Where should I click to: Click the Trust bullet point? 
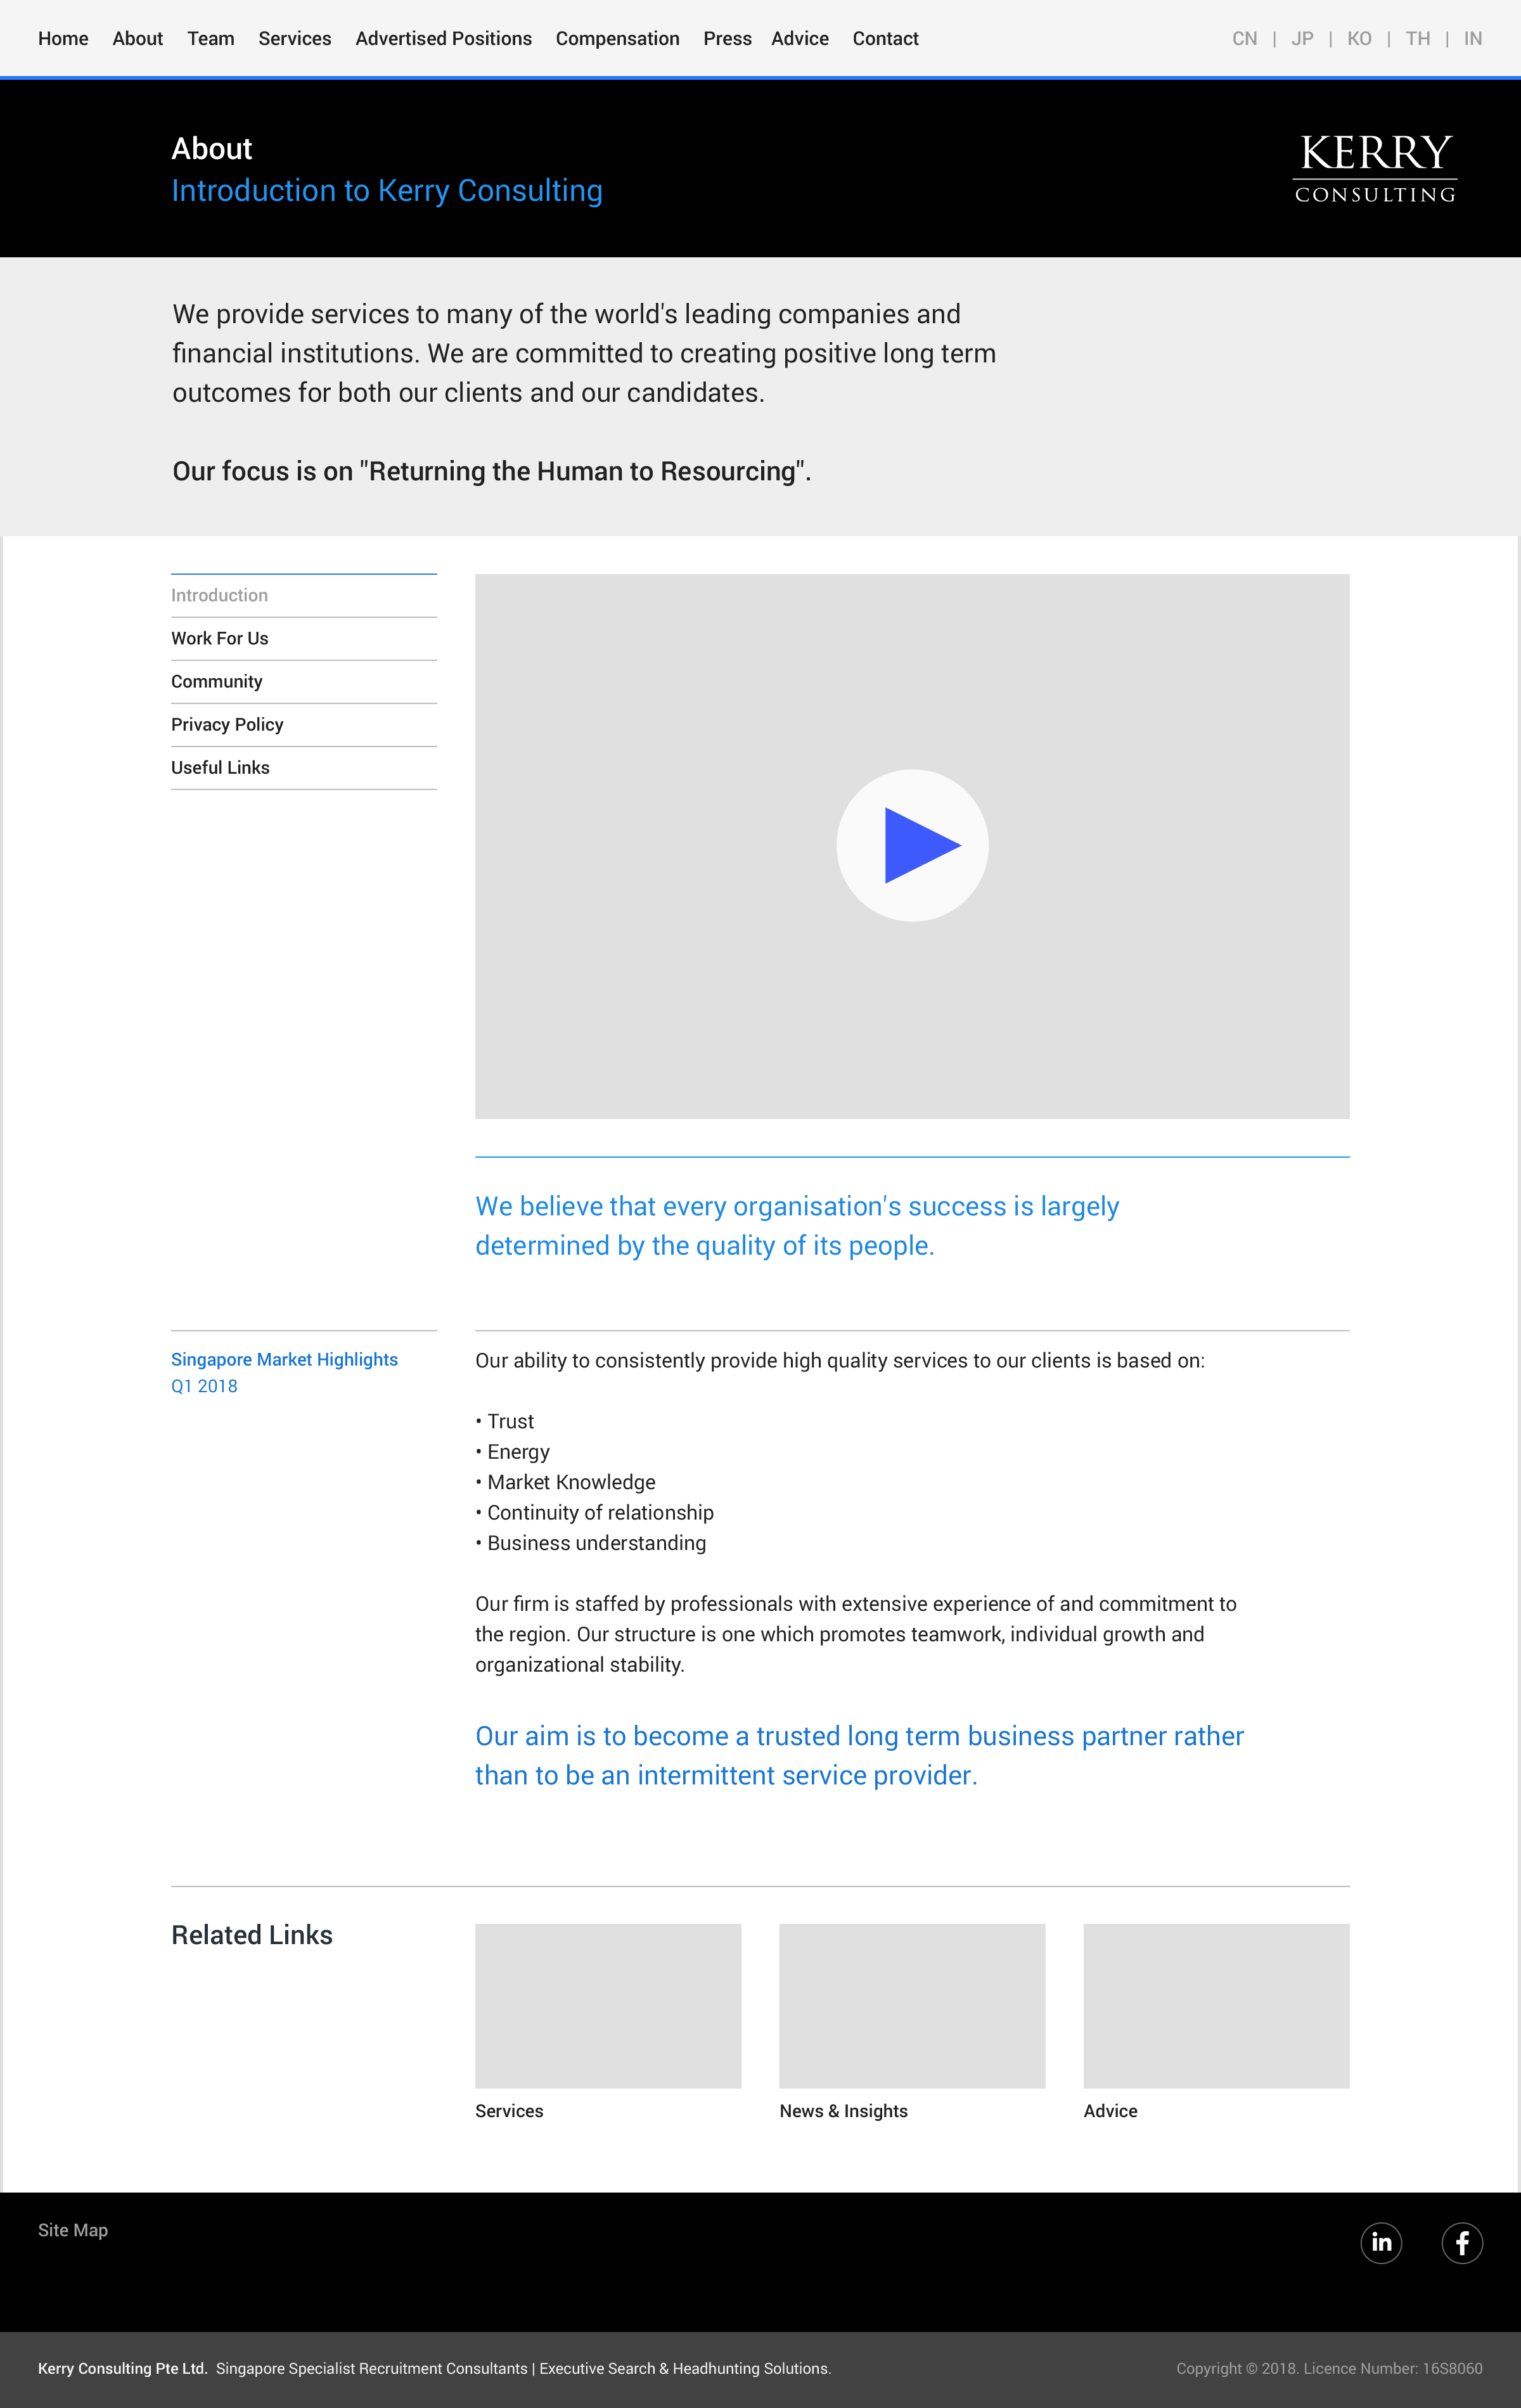[x=505, y=1421]
